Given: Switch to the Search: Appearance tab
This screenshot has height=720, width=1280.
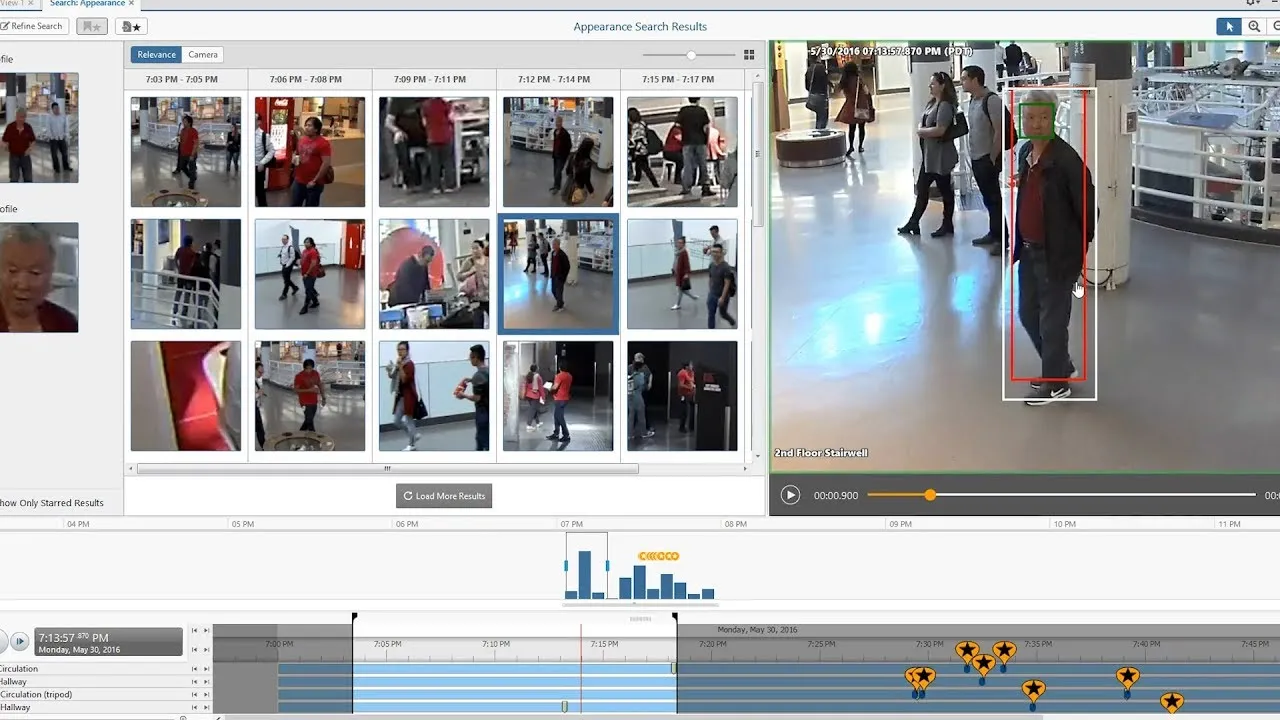Looking at the screenshot, I should 86,3.
